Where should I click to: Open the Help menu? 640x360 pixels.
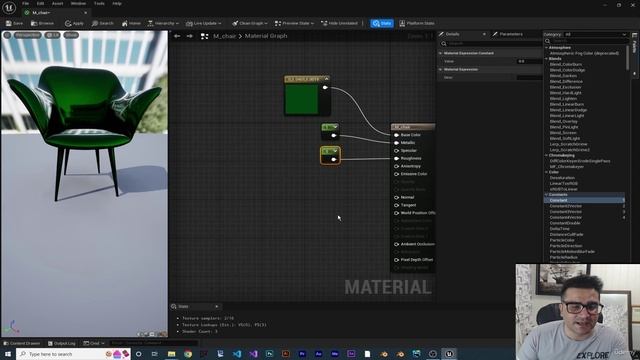click(117, 3)
